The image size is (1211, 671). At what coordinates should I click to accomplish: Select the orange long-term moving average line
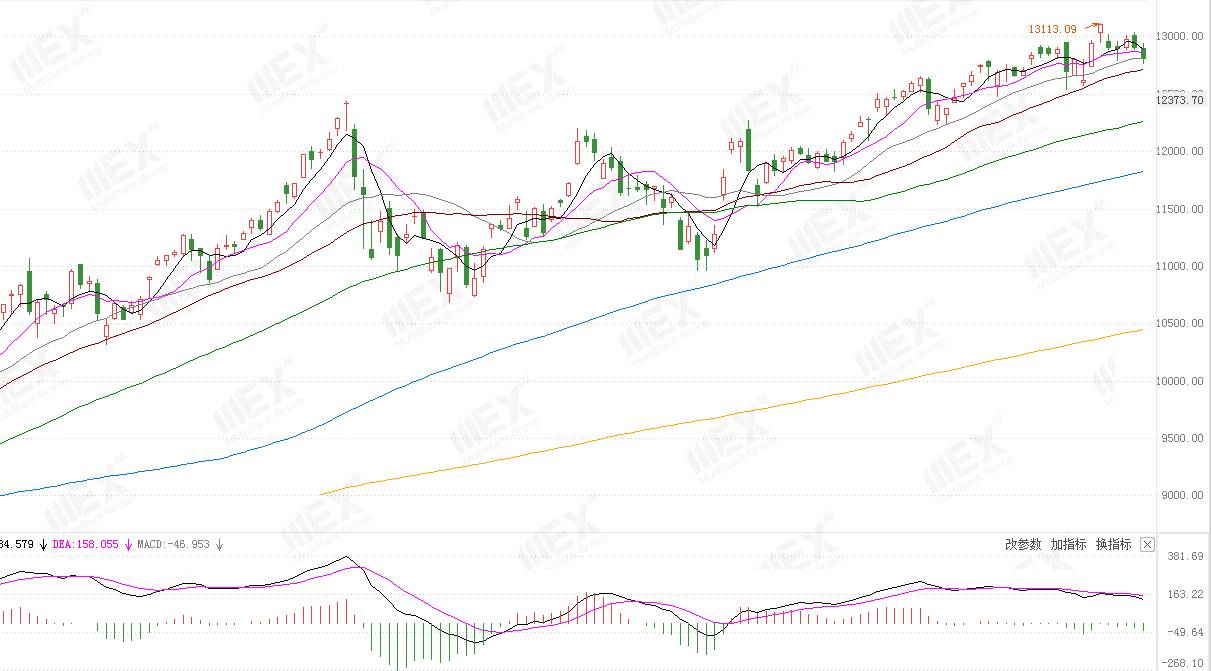point(730,411)
